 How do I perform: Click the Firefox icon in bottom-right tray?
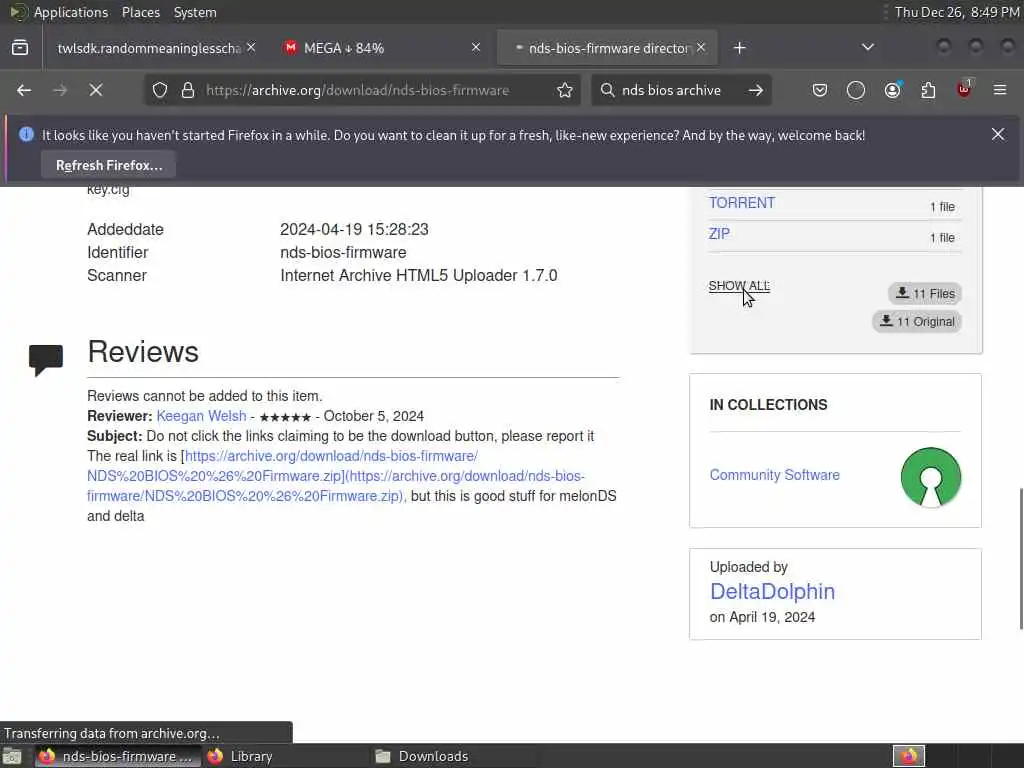(908, 756)
